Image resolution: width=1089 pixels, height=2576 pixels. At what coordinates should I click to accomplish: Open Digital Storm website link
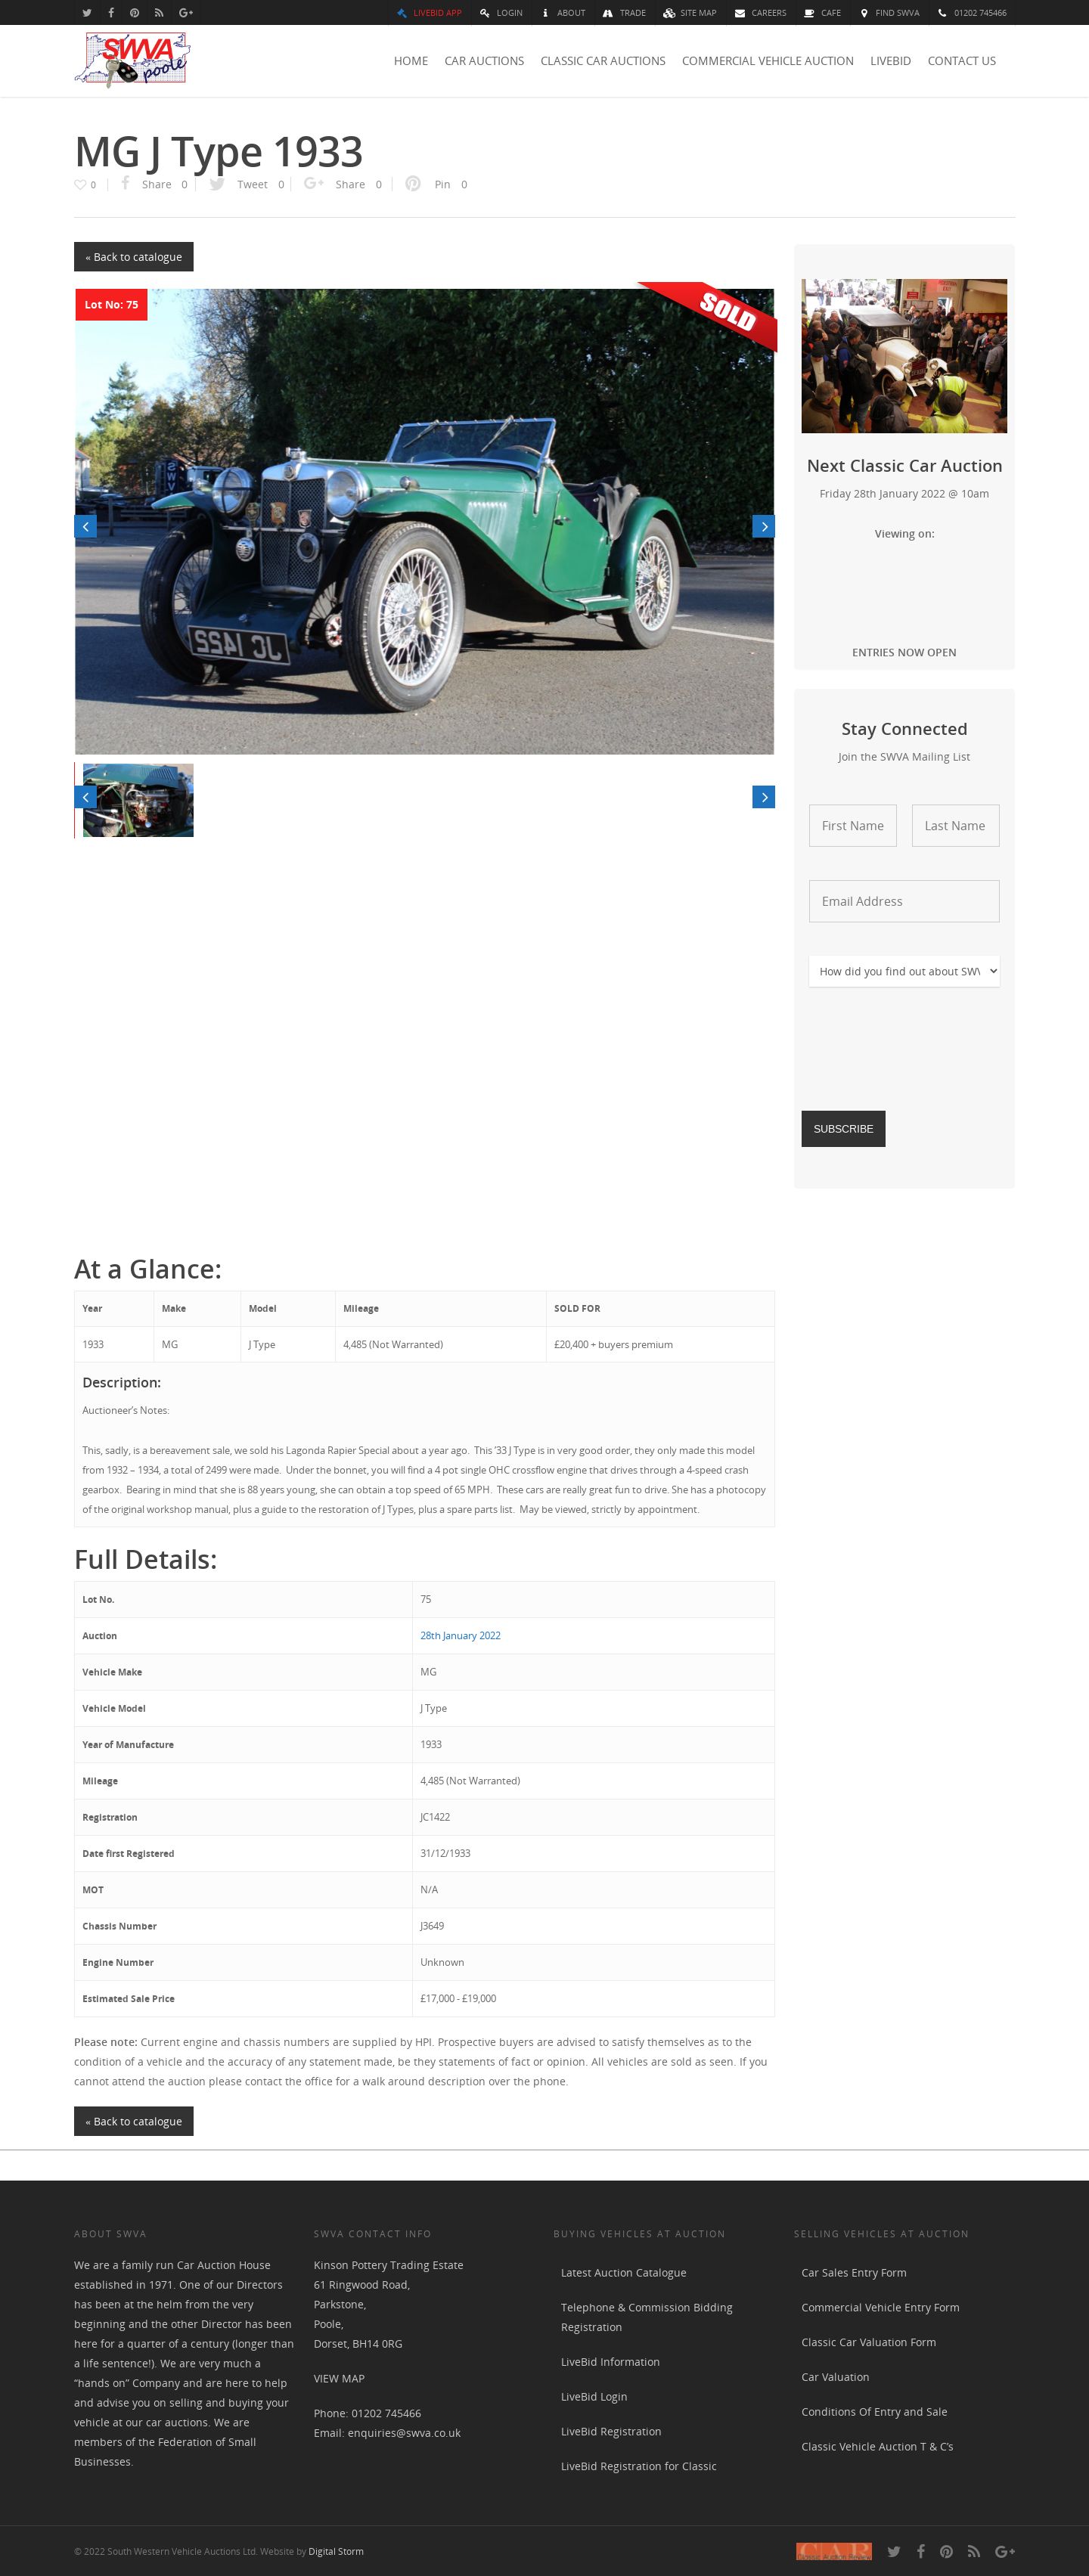tap(336, 2551)
